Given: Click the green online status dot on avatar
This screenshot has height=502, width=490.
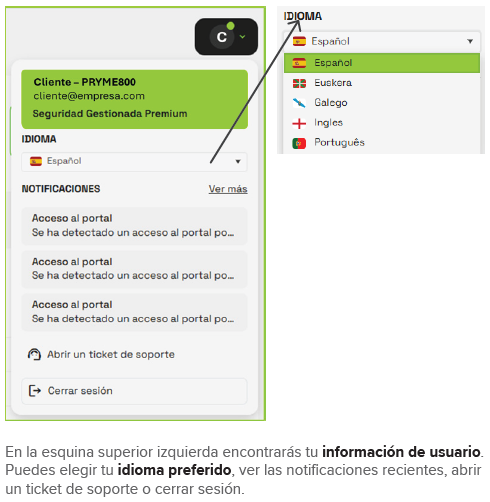Looking at the screenshot, I should pos(230,26).
